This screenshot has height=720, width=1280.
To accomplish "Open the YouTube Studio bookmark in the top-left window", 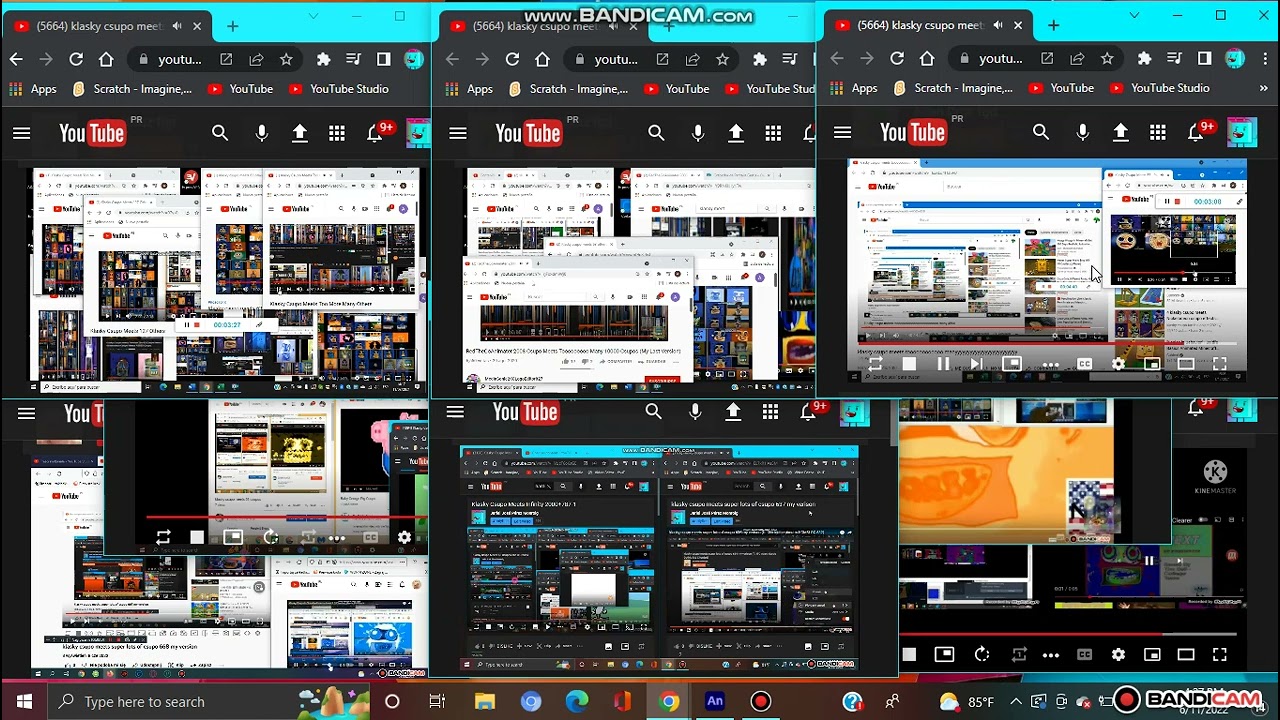I will pos(339,89).
